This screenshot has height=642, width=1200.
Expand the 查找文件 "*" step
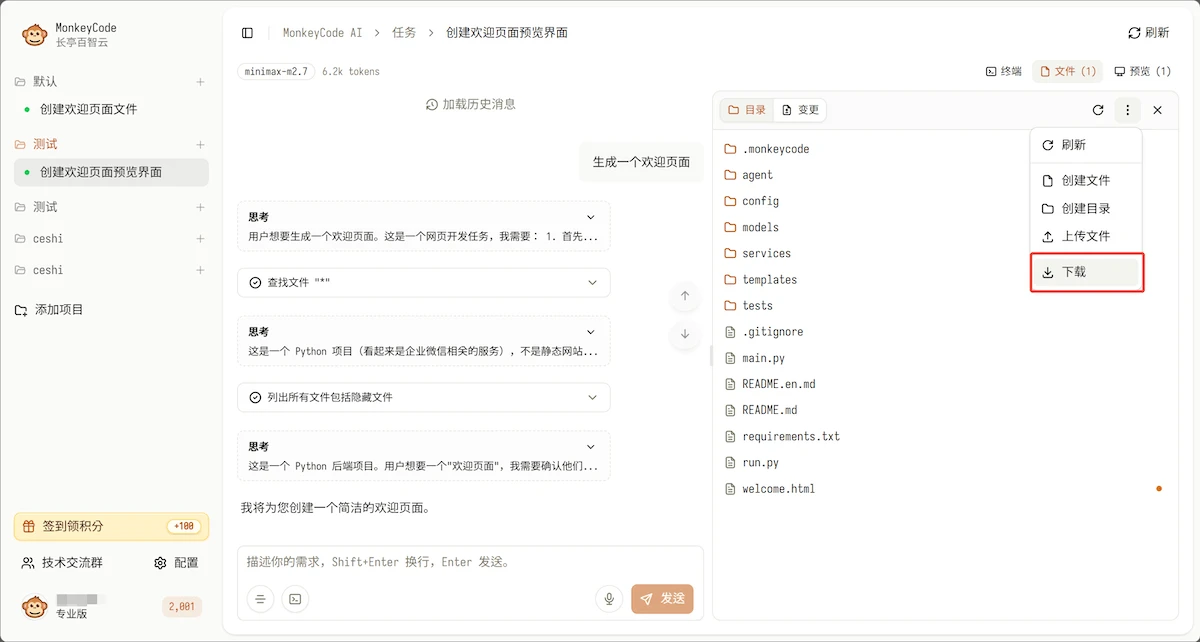coord(424,283)
